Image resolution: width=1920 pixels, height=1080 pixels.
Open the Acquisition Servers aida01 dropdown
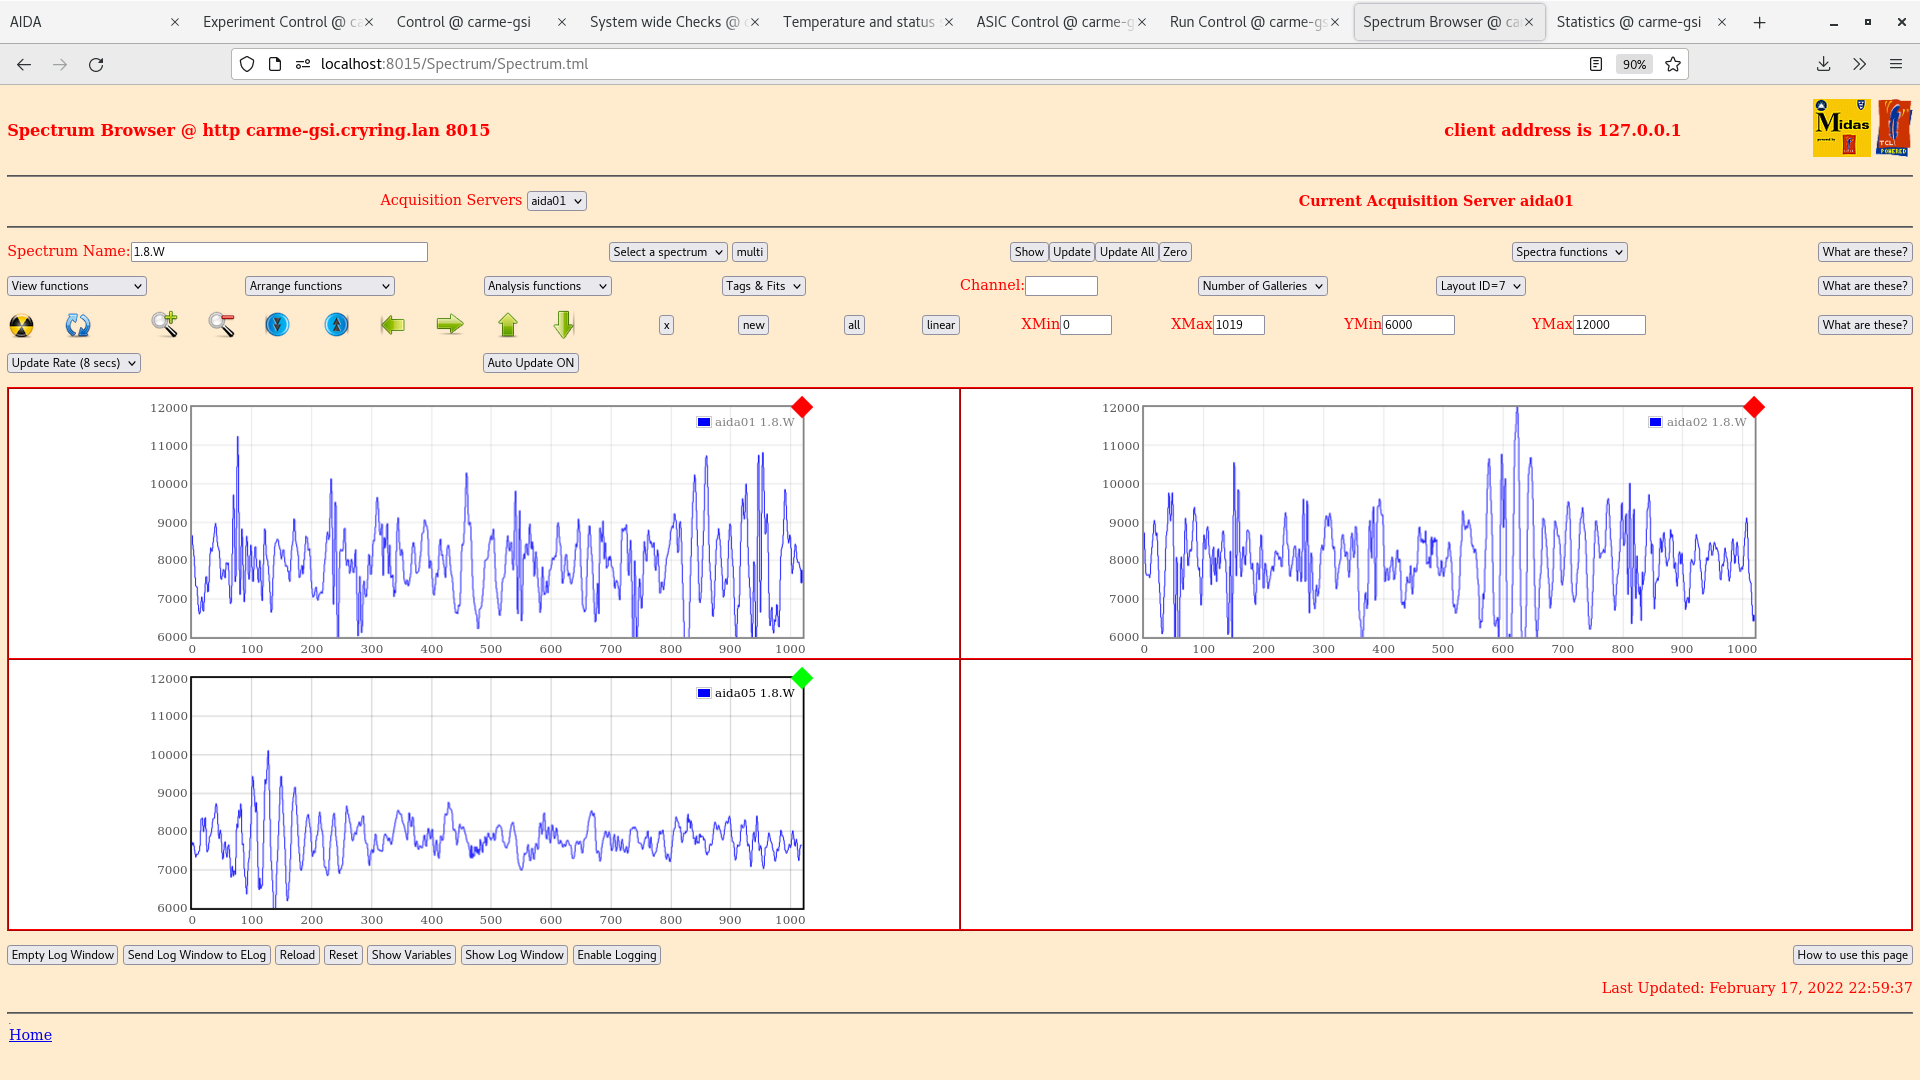(x=556, y=201)
